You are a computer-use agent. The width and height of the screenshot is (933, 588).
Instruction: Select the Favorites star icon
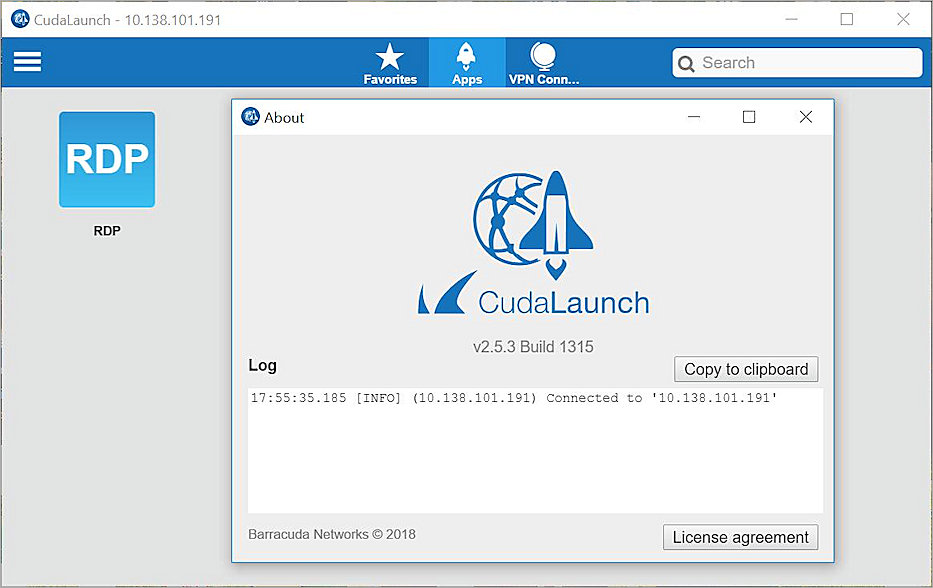pyautogui.click(x=390, y=55)
